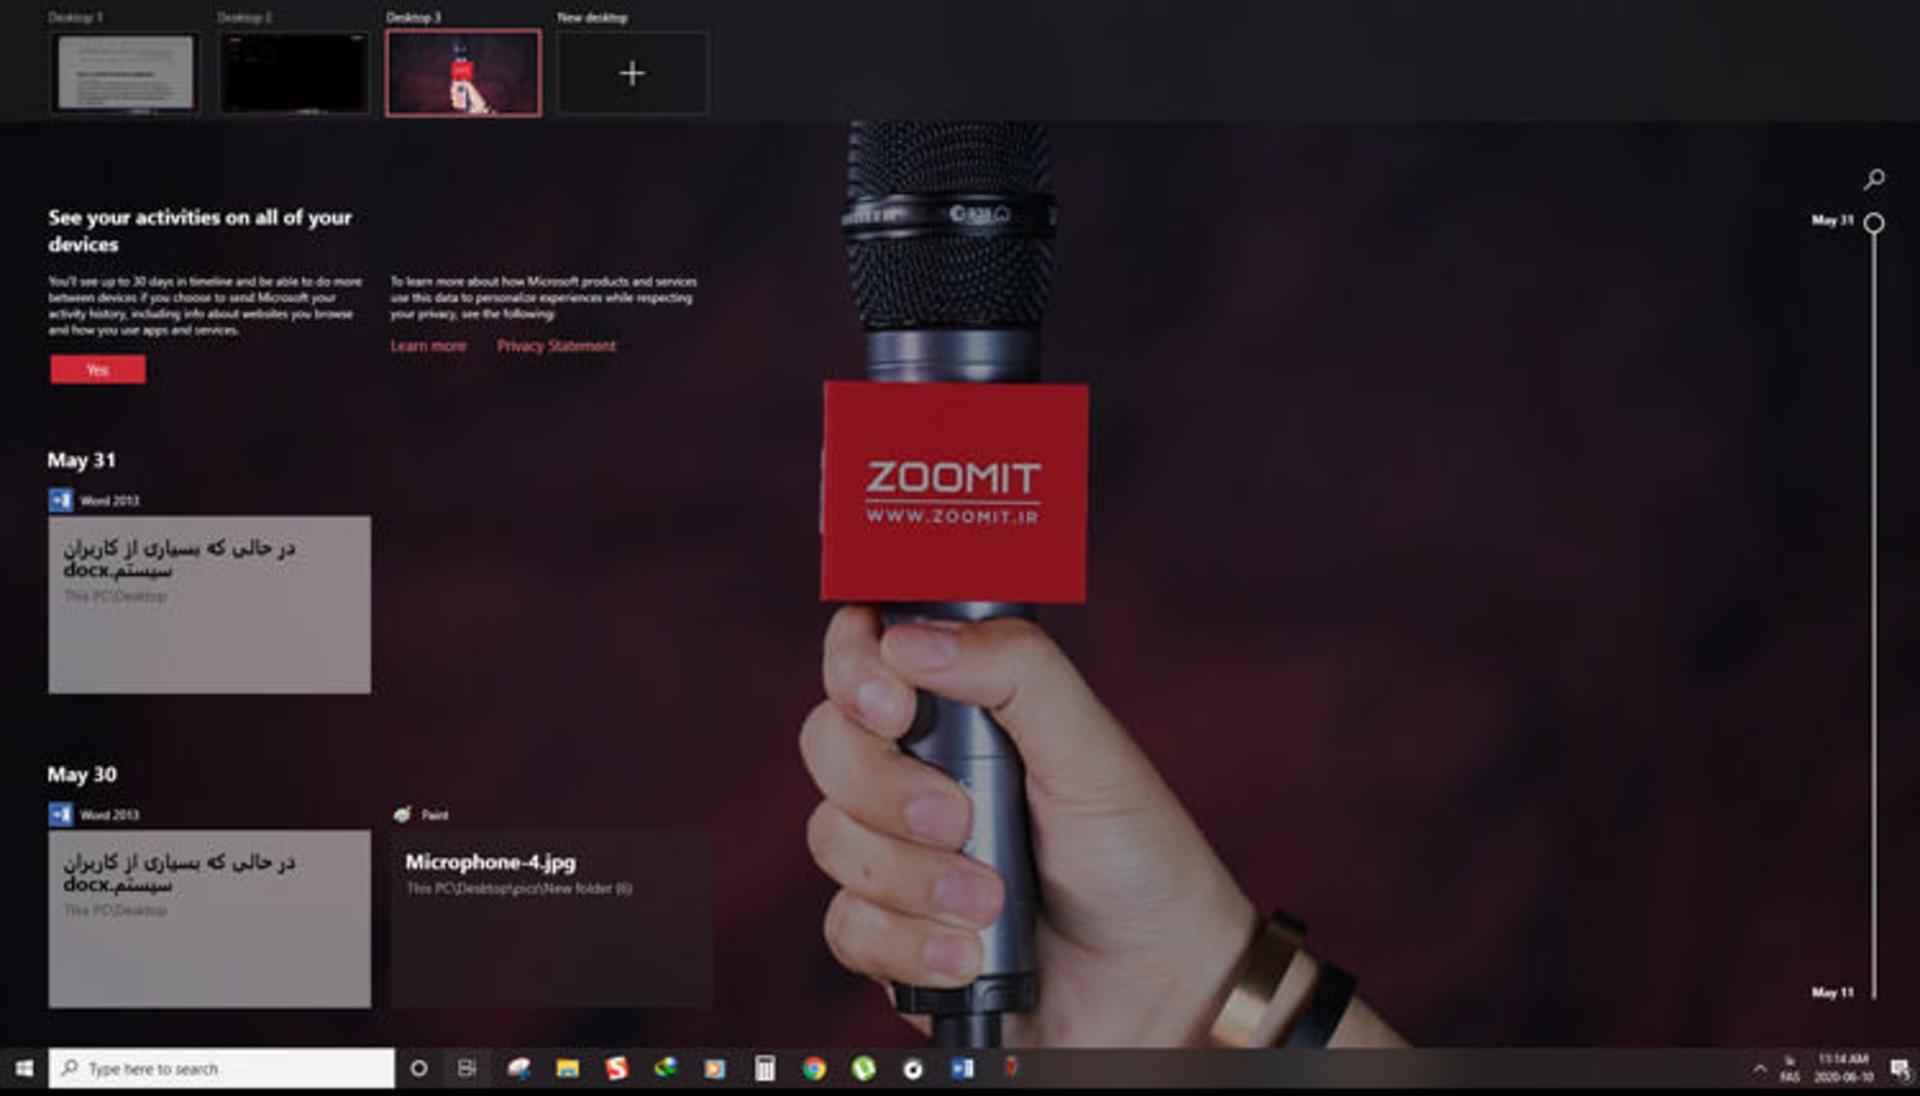Switch to Desktop 2 thumbnail
This screenshot has width=1920, height=1096.
295,73
